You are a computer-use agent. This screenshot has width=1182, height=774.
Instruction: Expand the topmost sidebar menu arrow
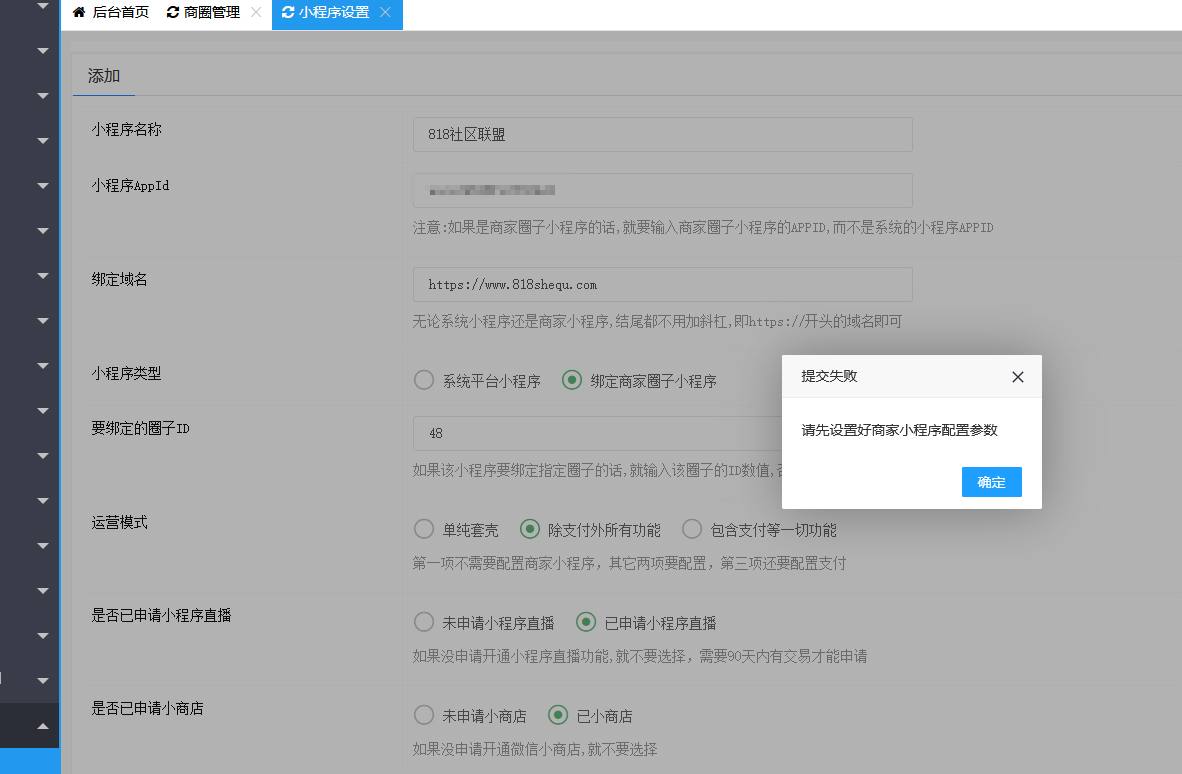tap(42, 6)
